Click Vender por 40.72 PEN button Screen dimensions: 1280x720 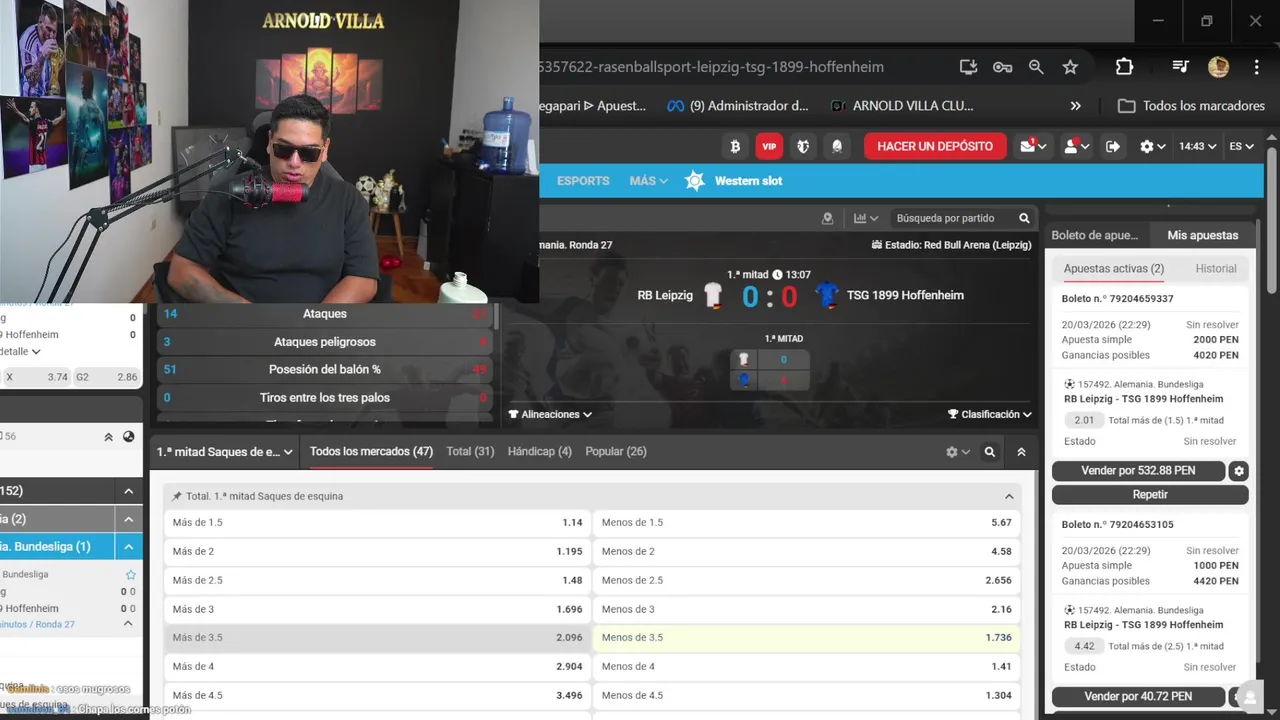click(1138, 697)
